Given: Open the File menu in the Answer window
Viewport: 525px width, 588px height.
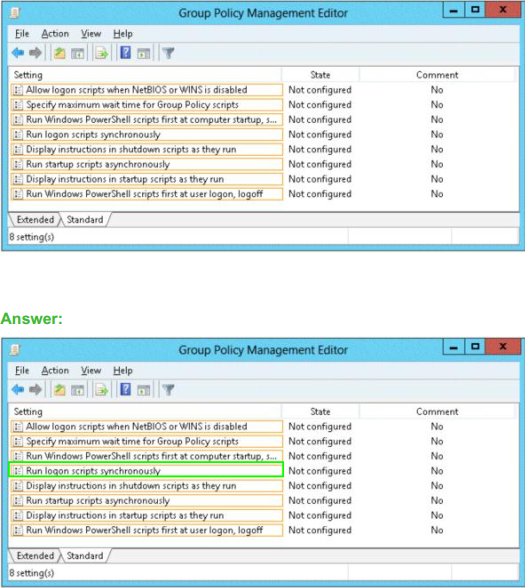Looking at the screenshot, I should pos(22,370).
